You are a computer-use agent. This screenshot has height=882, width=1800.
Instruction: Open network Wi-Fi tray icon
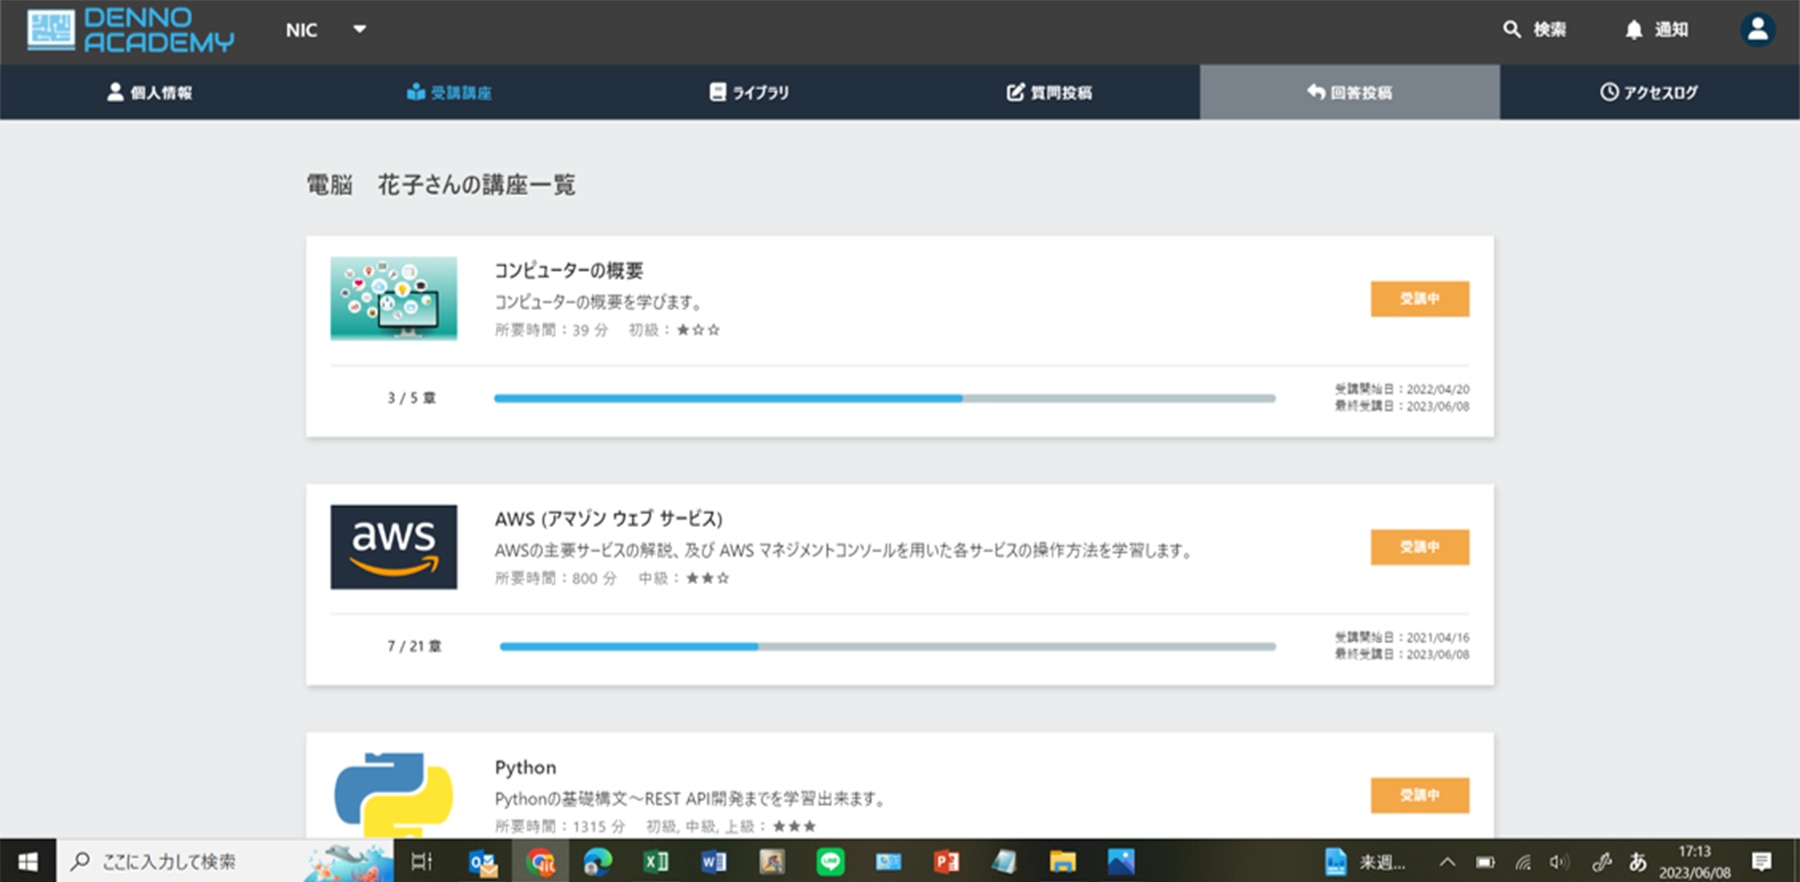pos(1523,862)
